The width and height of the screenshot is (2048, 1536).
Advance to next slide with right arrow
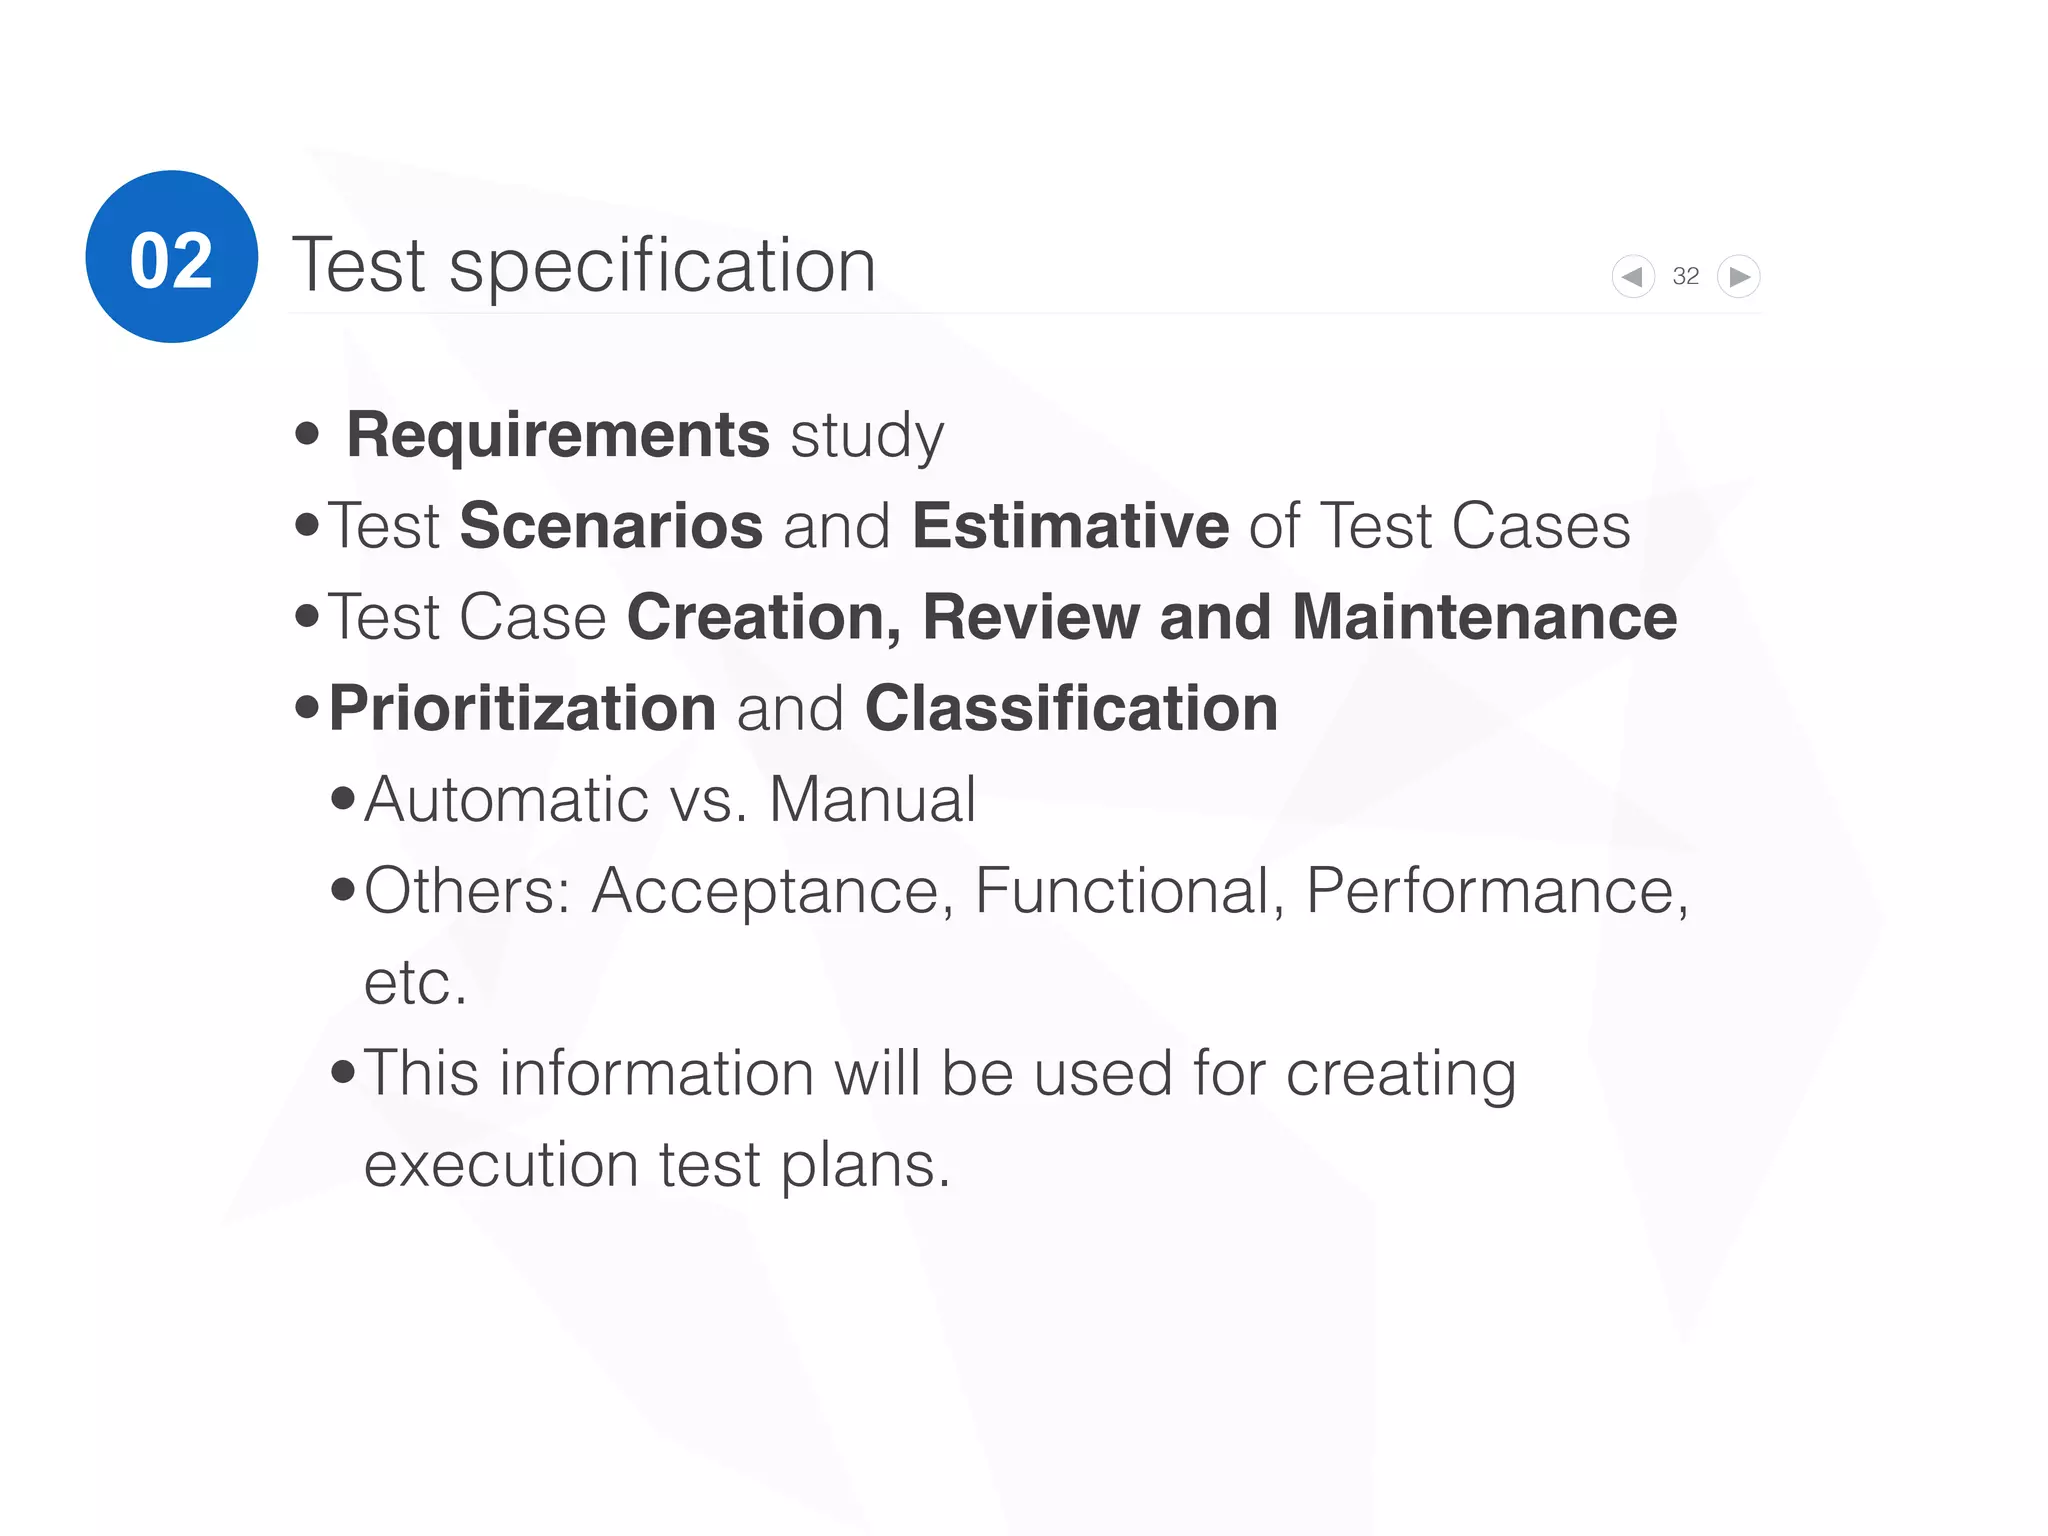[x=1739, y=276]
